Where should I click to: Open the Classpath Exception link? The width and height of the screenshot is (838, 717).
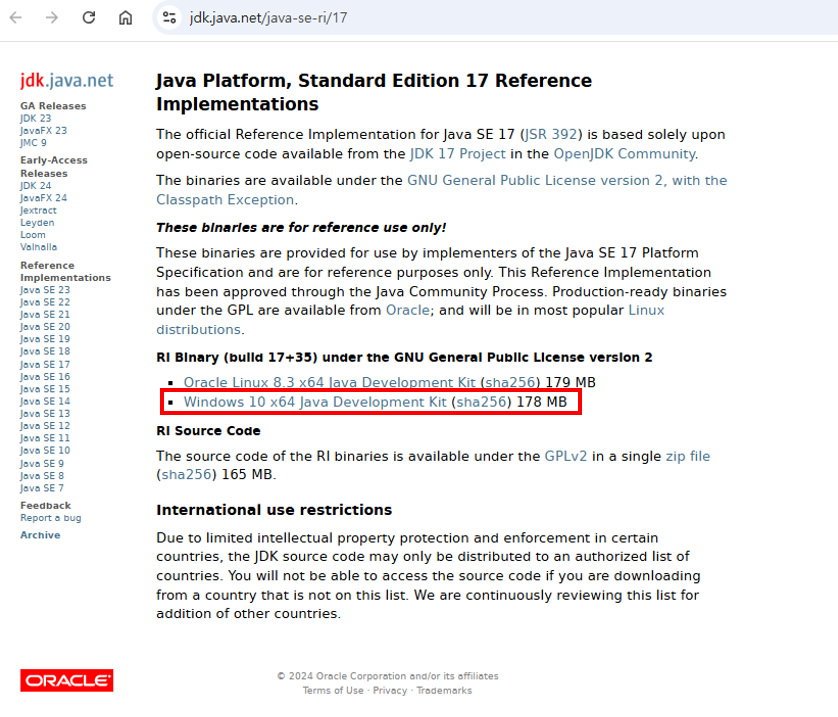pos(225,200)
